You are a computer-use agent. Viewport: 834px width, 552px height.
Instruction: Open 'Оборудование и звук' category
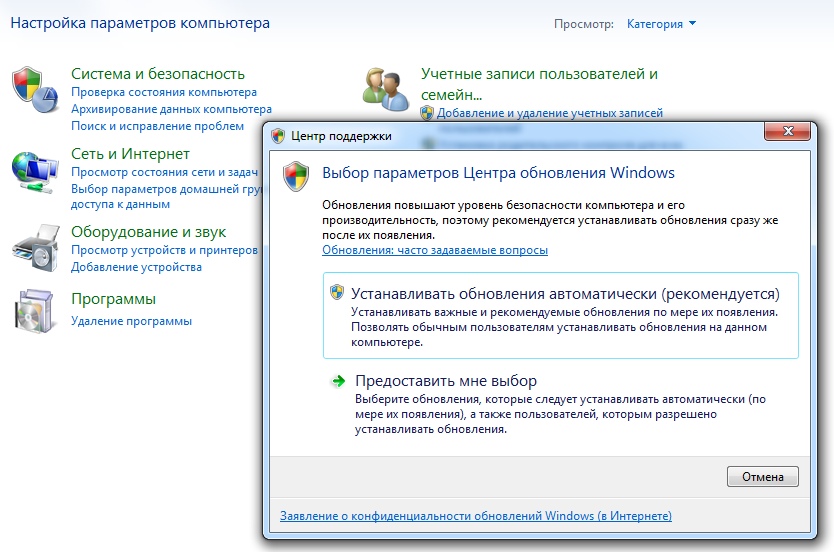[148, 232]
